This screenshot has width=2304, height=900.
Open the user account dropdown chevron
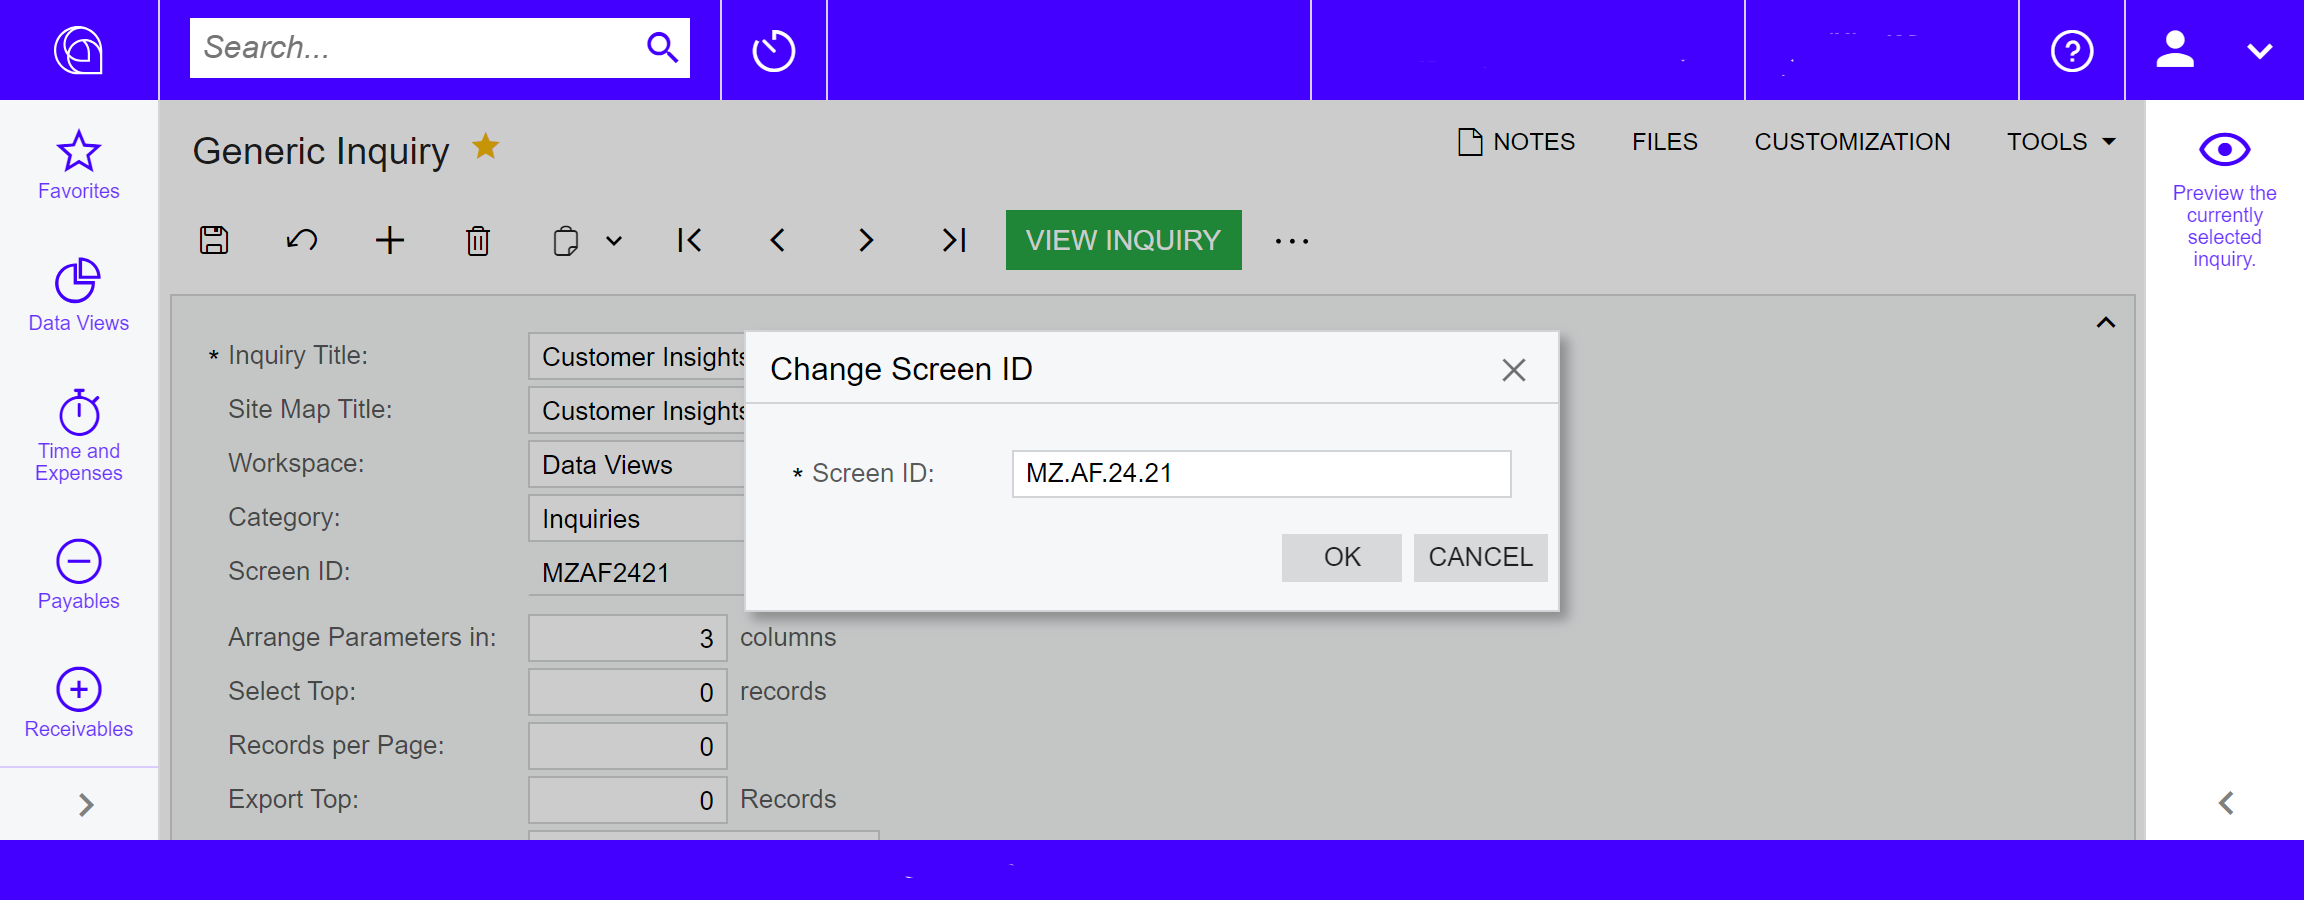(x=2259, y=50)
